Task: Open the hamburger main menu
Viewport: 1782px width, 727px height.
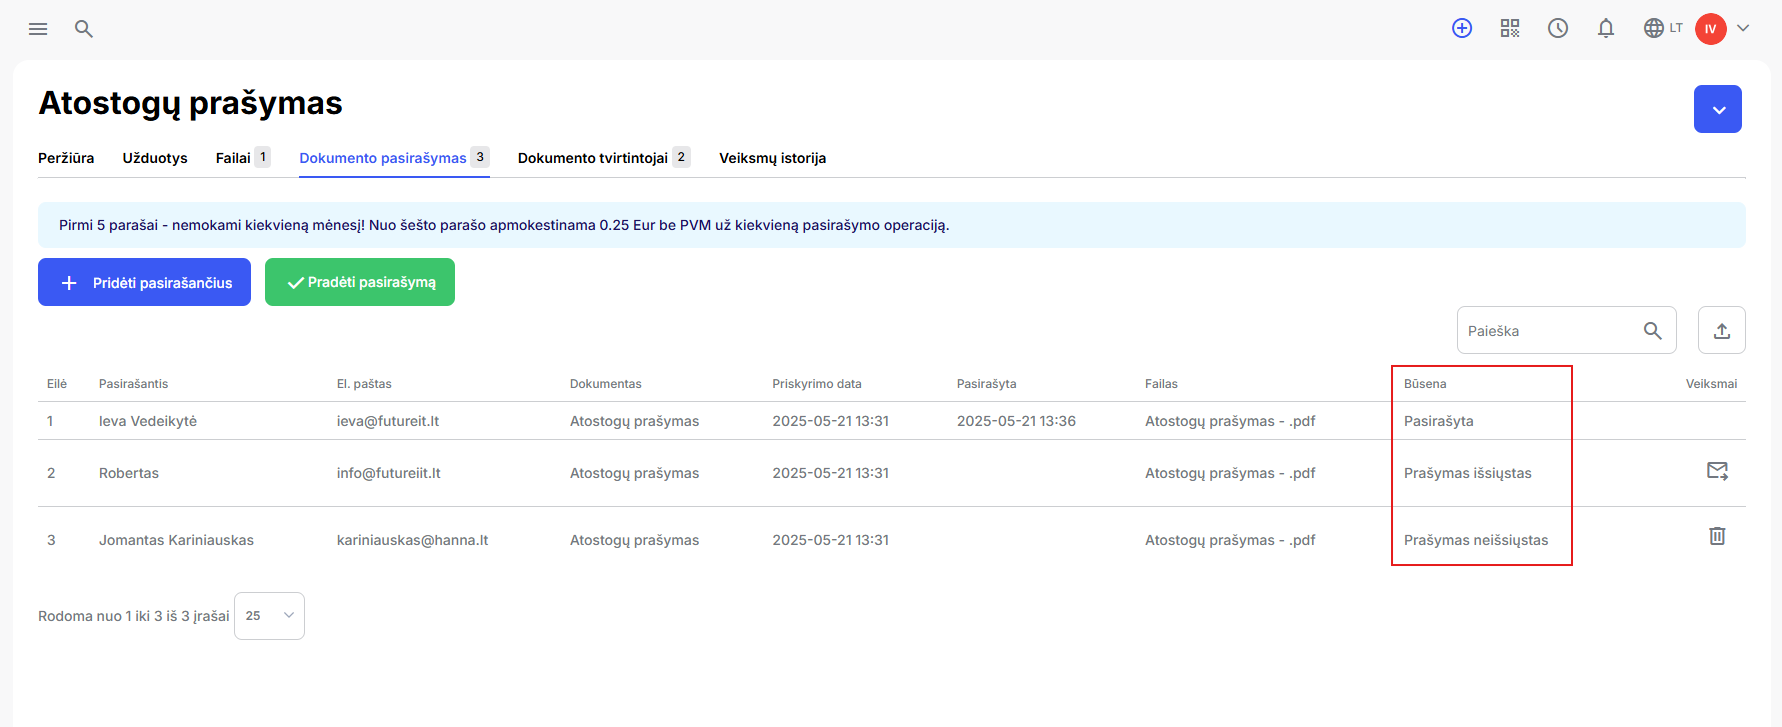Action: point(38,29)
